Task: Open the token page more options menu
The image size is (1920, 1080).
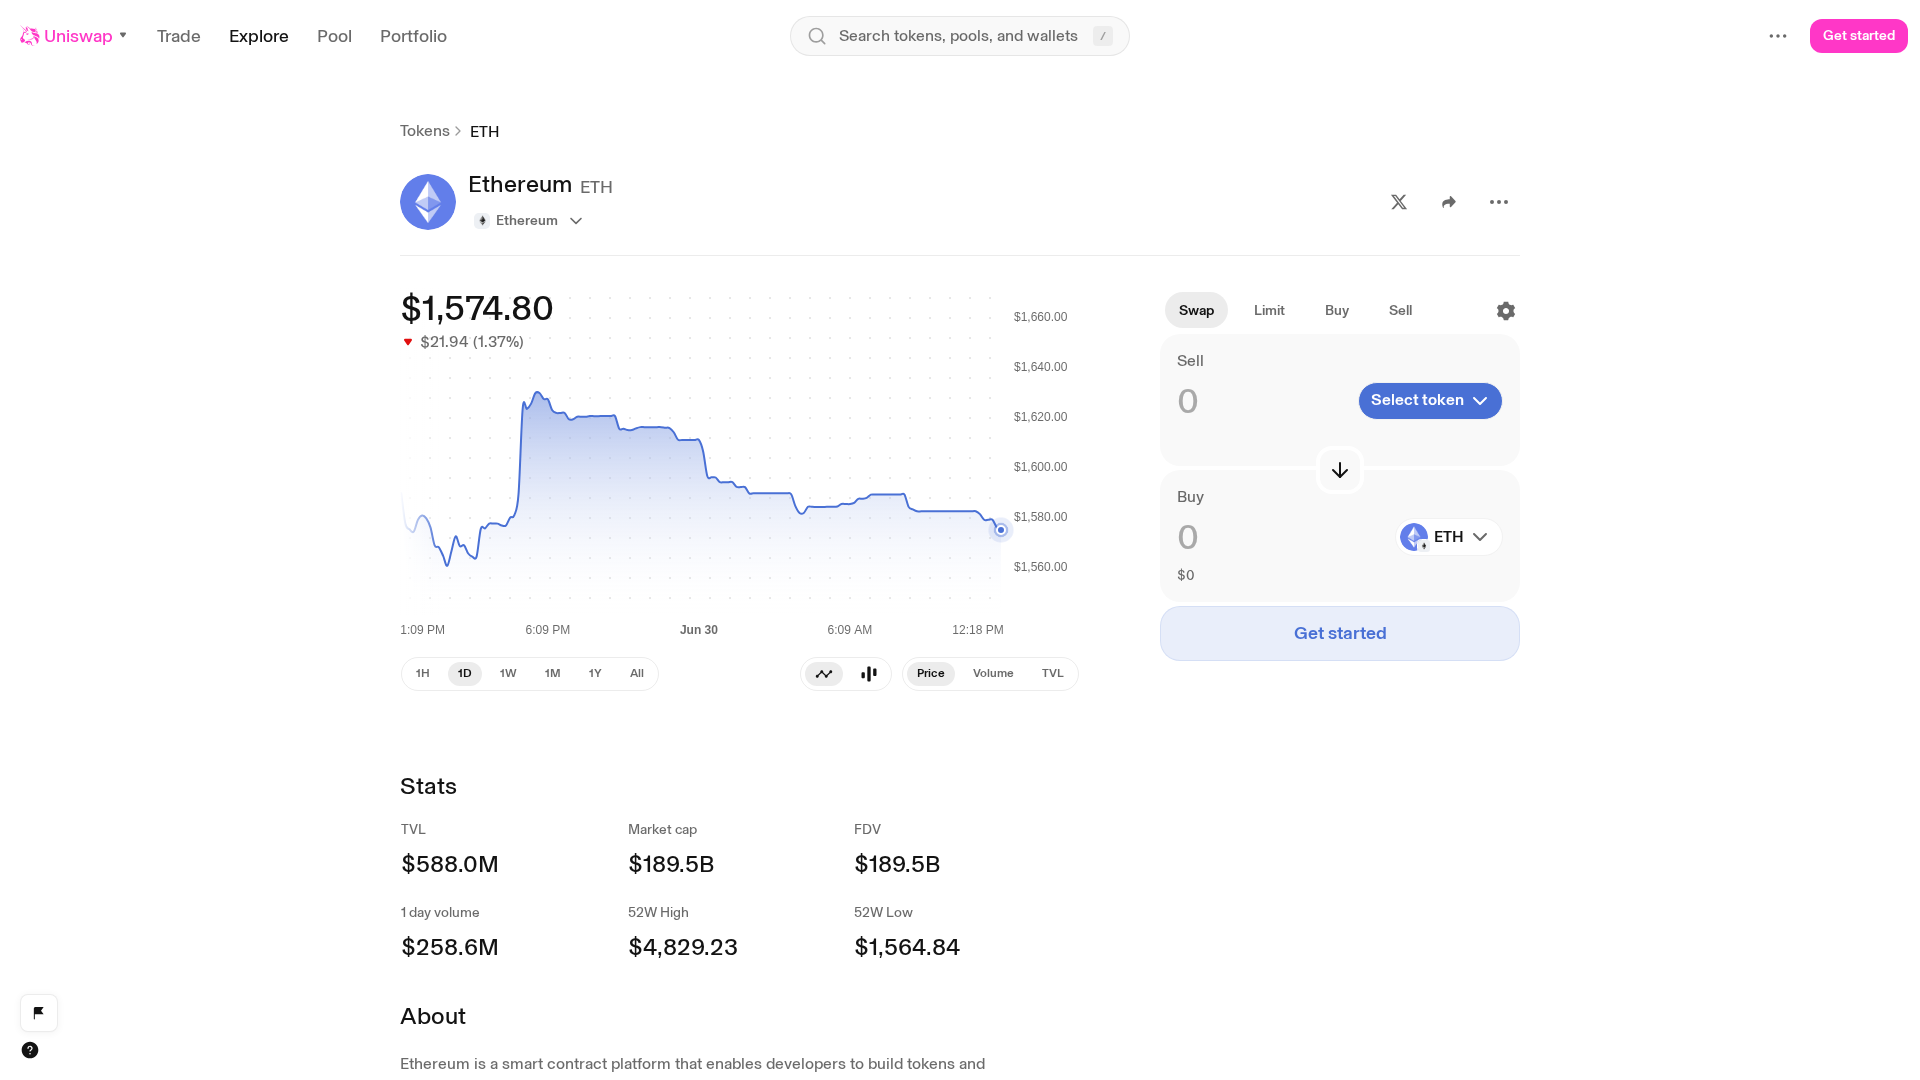Action: pyautogui.click(x=1499, y=202)
